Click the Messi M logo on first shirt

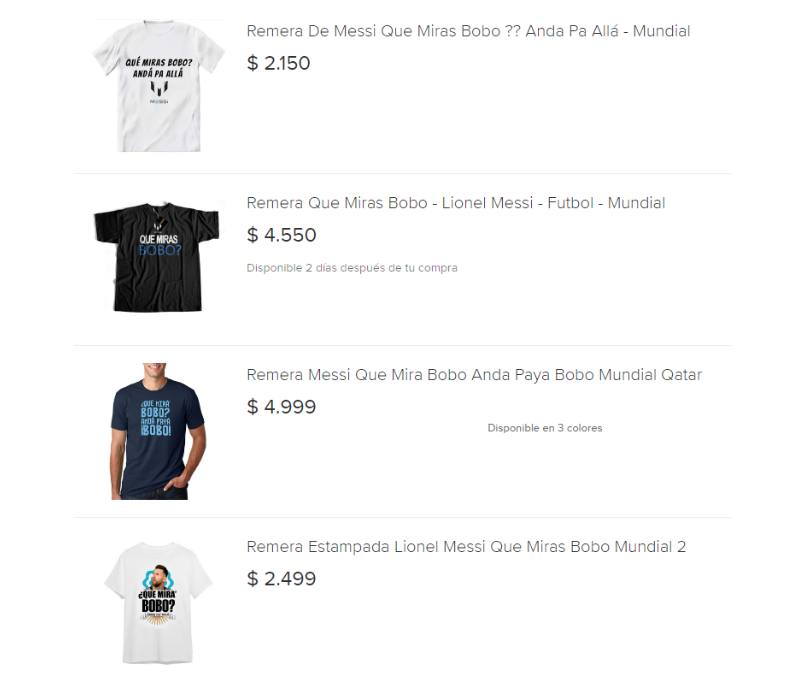point(159,89)
